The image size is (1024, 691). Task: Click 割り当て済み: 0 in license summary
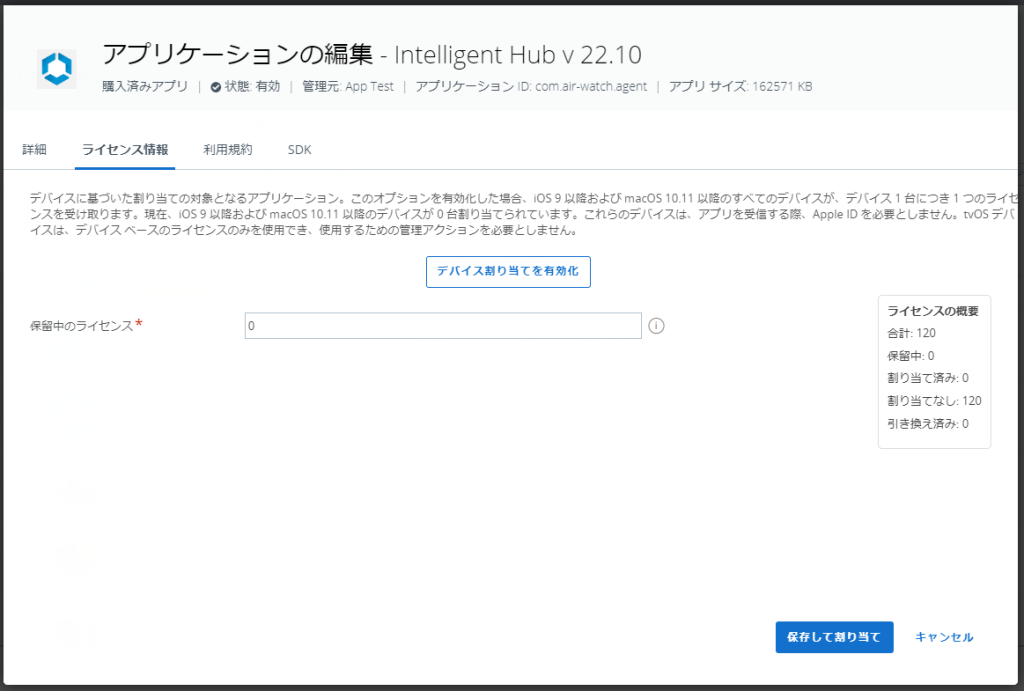coord(927,378)
